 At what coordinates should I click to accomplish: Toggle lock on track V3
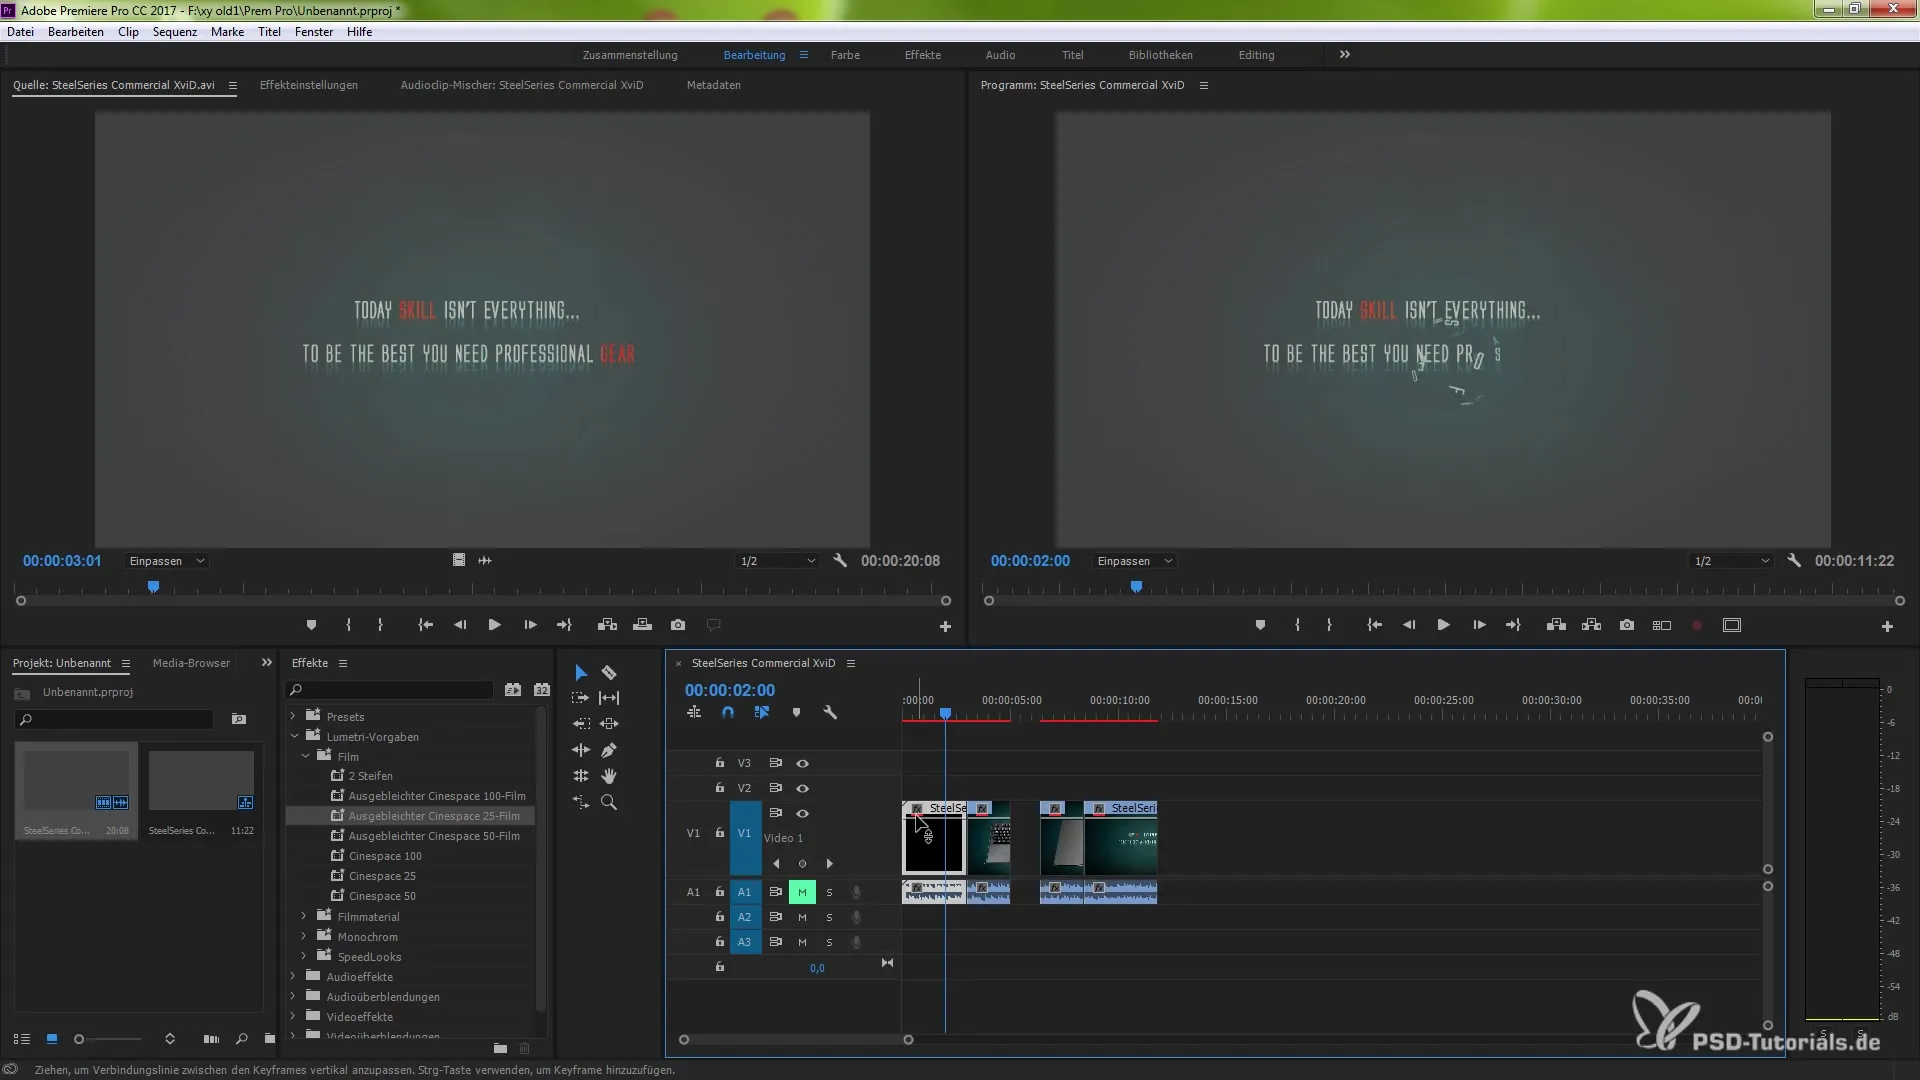(x=719, y=763)
